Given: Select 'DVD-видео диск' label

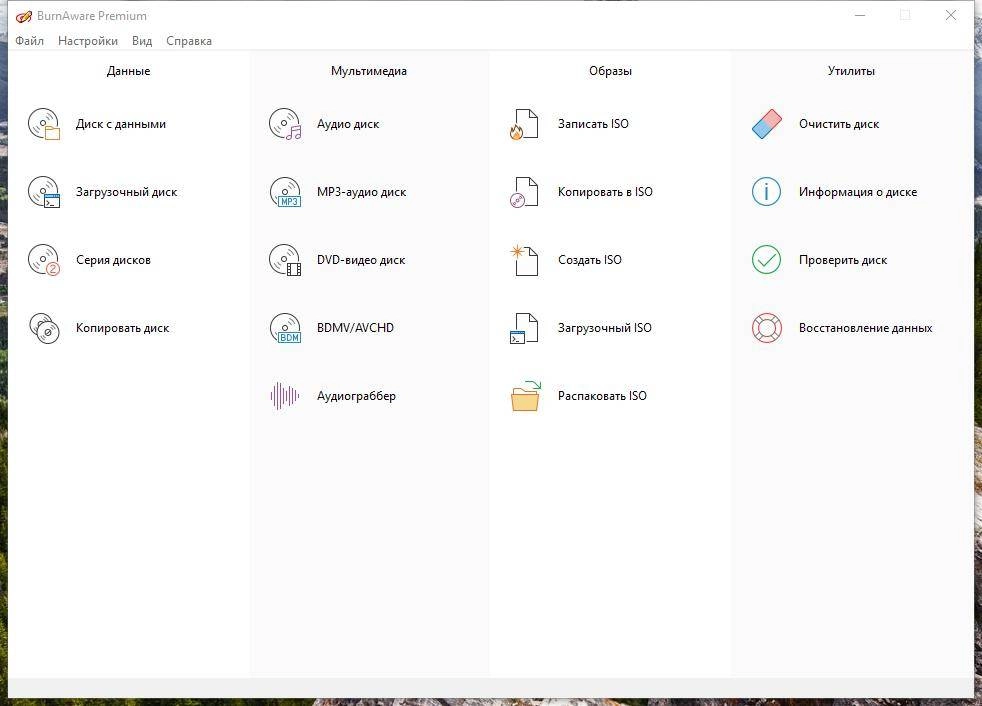Looking at the screenshot, I should 361,260.
